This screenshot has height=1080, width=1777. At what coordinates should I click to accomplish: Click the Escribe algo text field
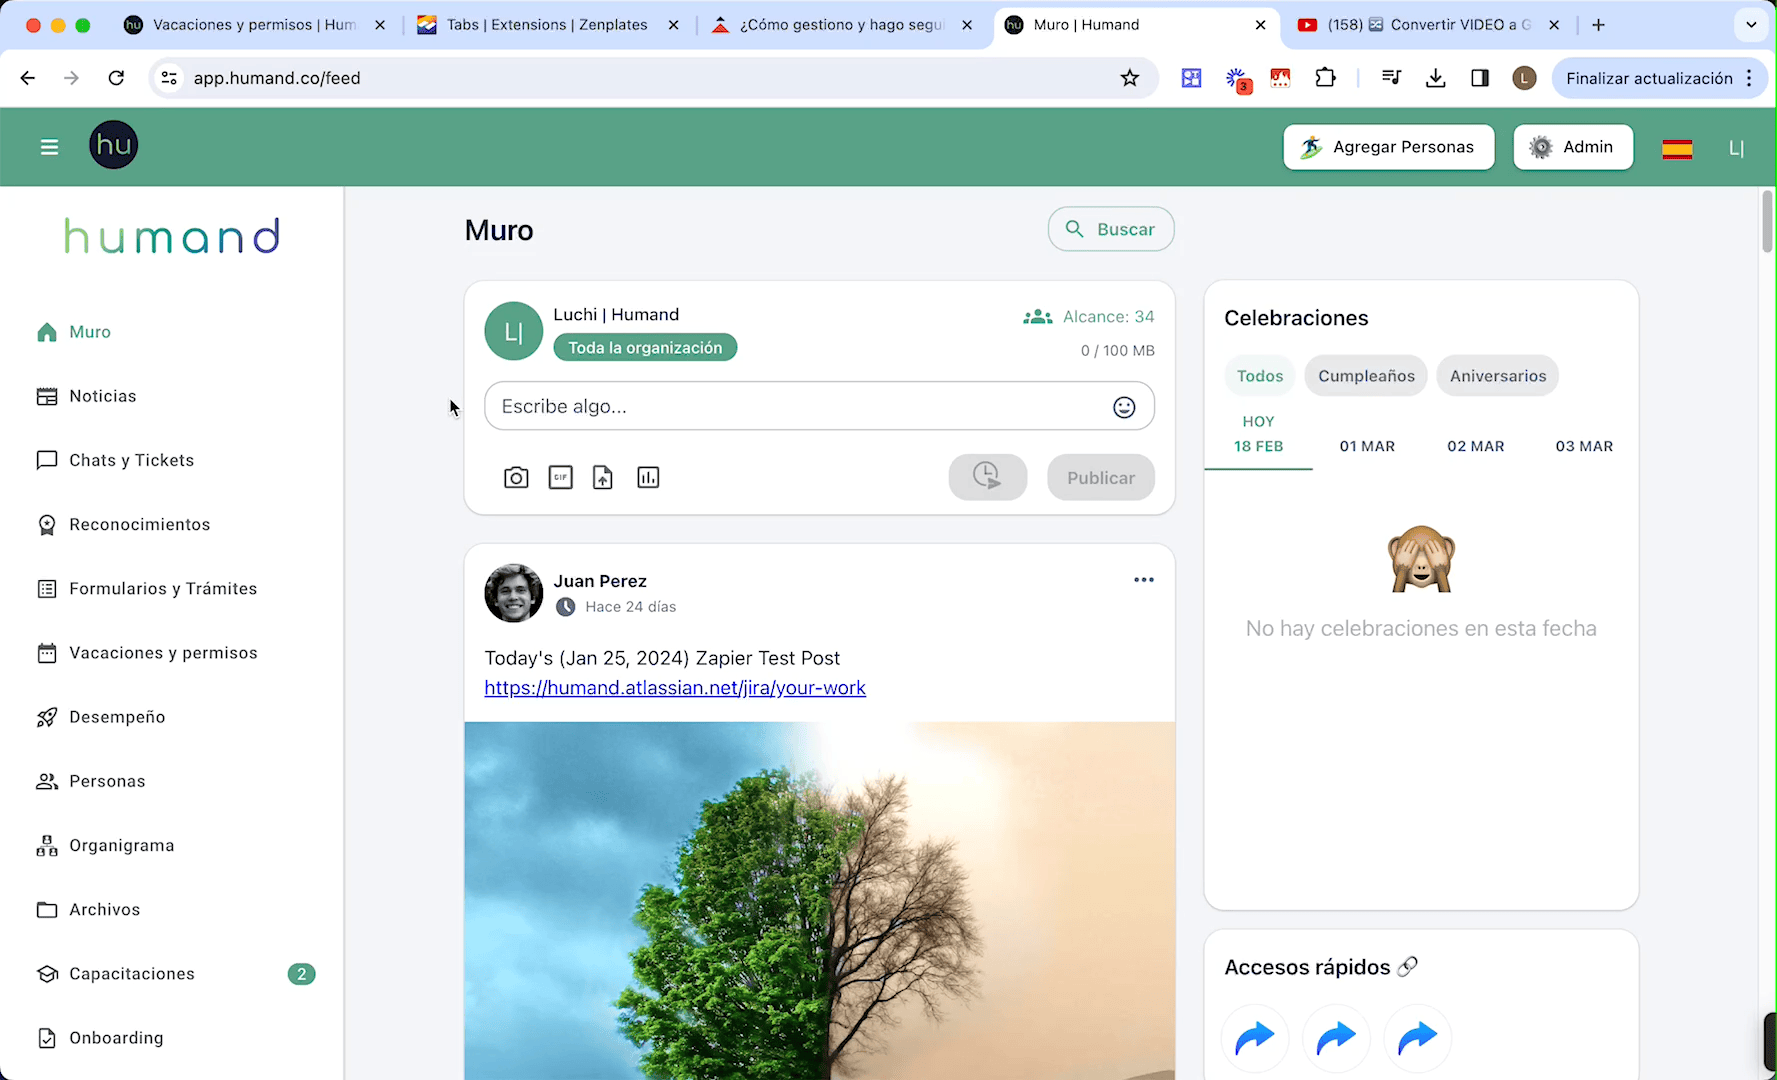click(x=800, y=407)
